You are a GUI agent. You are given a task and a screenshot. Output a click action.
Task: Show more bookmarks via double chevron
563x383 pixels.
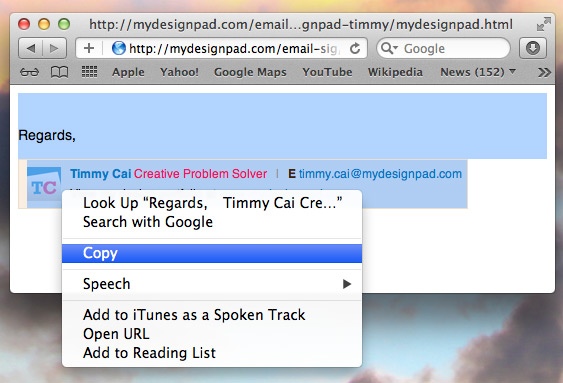(544, 73)
